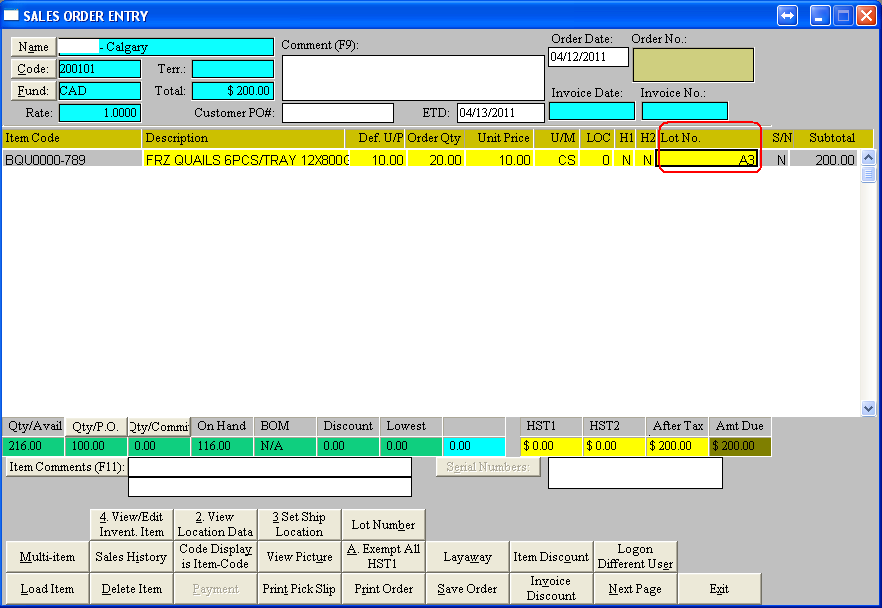882x608 pixels.
Task: Click the Item Comments (F11) first field
Action: [x=270, y=467]
